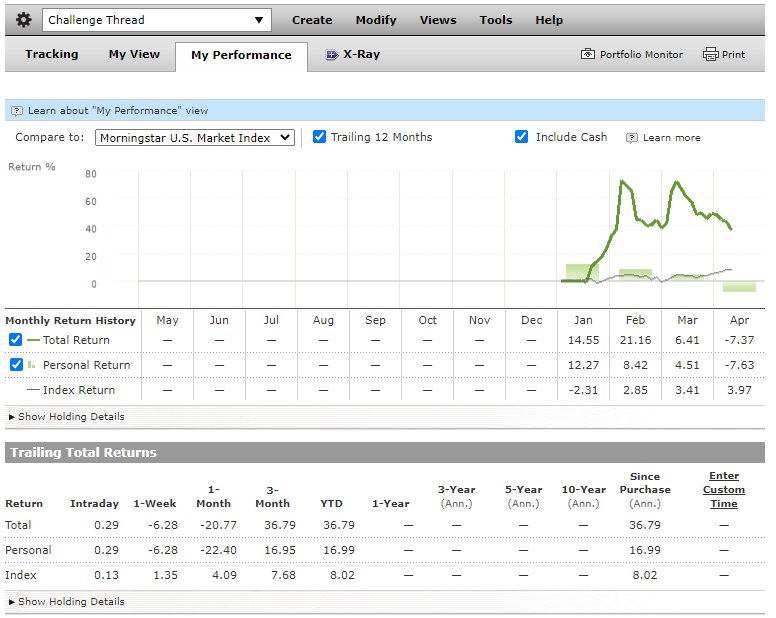776x618 pixels.
Task: Uncheck the Personal Return series checkbox
Action: click(16, 365)
